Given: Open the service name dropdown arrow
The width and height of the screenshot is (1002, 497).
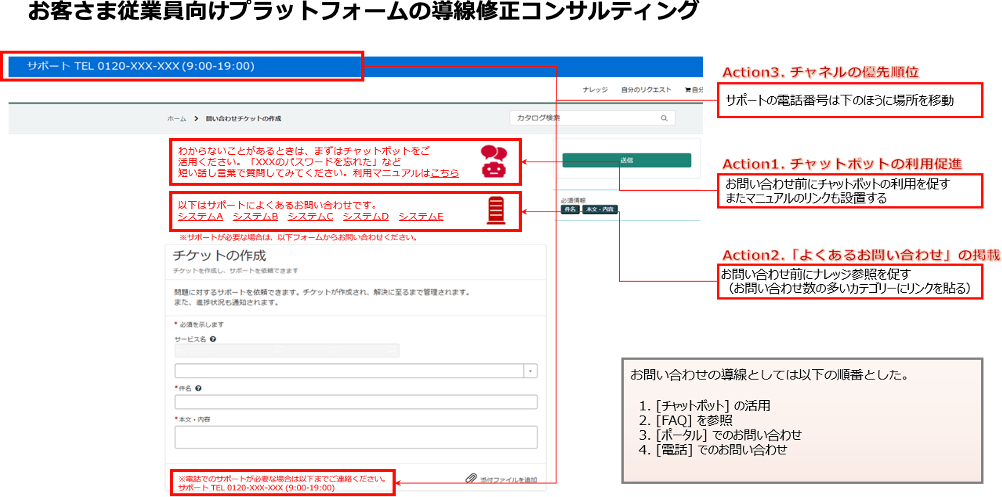Looking at the screenshot, I should point(530,371).
